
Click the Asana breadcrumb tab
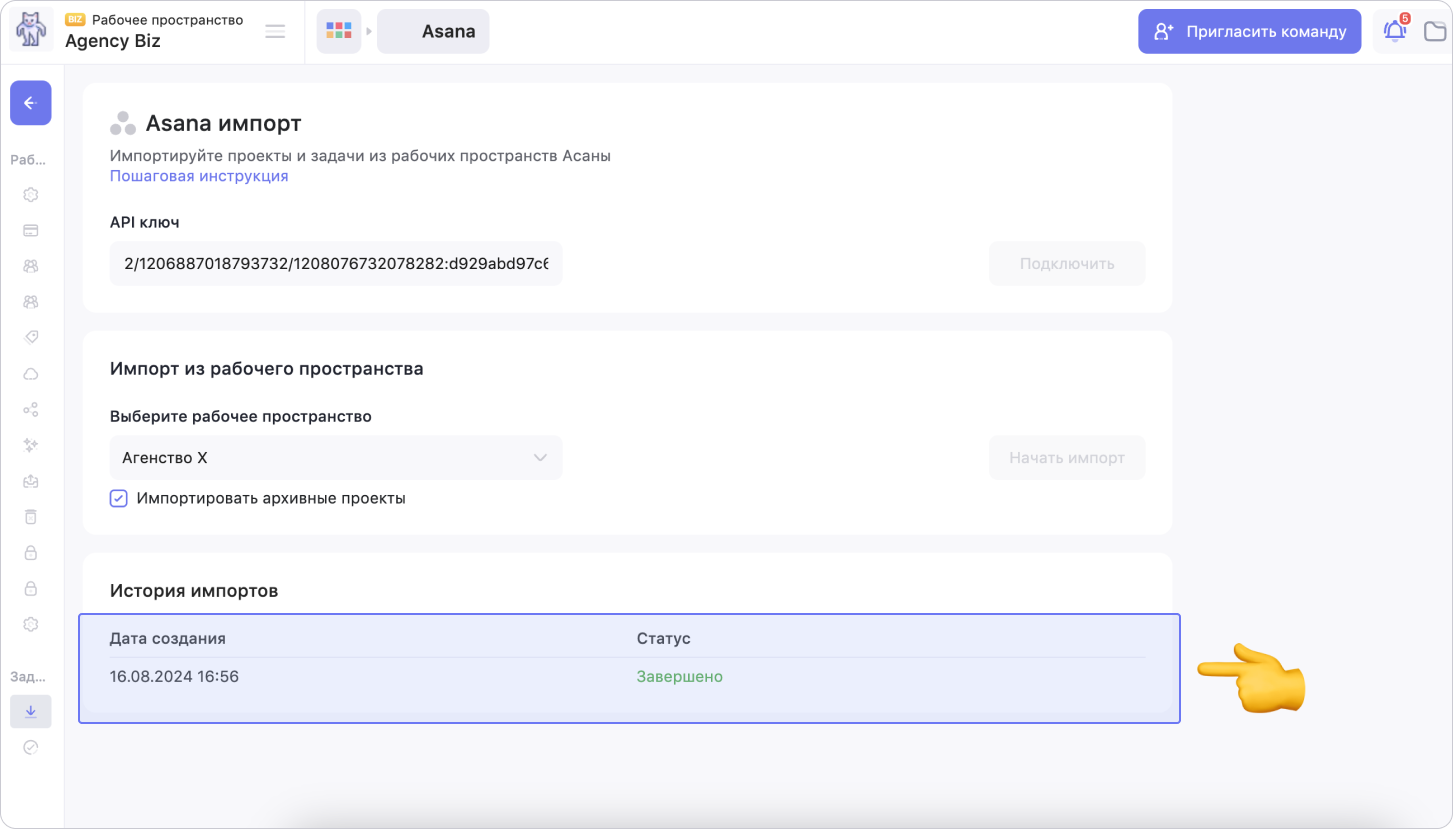tap(433, 31)
